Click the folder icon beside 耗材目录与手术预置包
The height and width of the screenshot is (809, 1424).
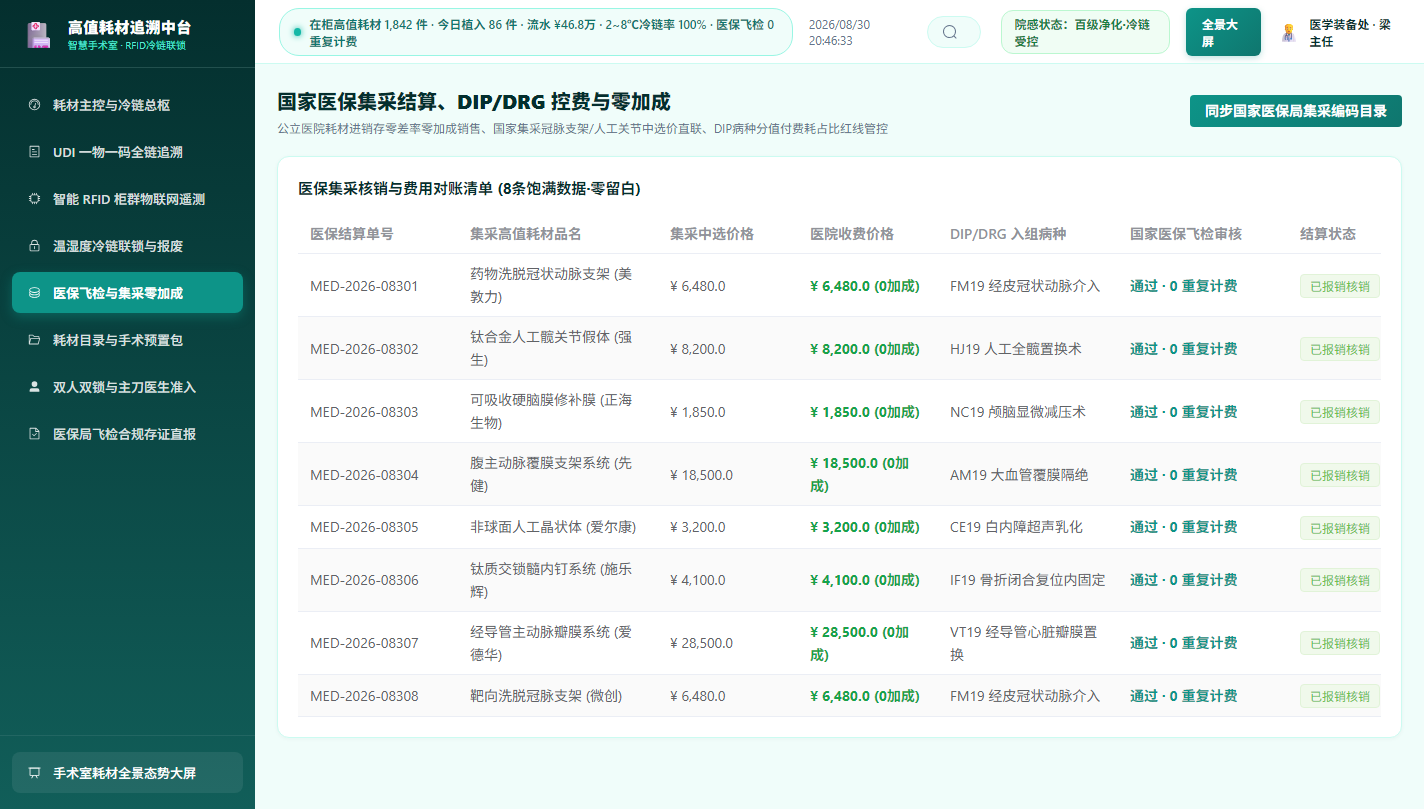coord(34,340)
